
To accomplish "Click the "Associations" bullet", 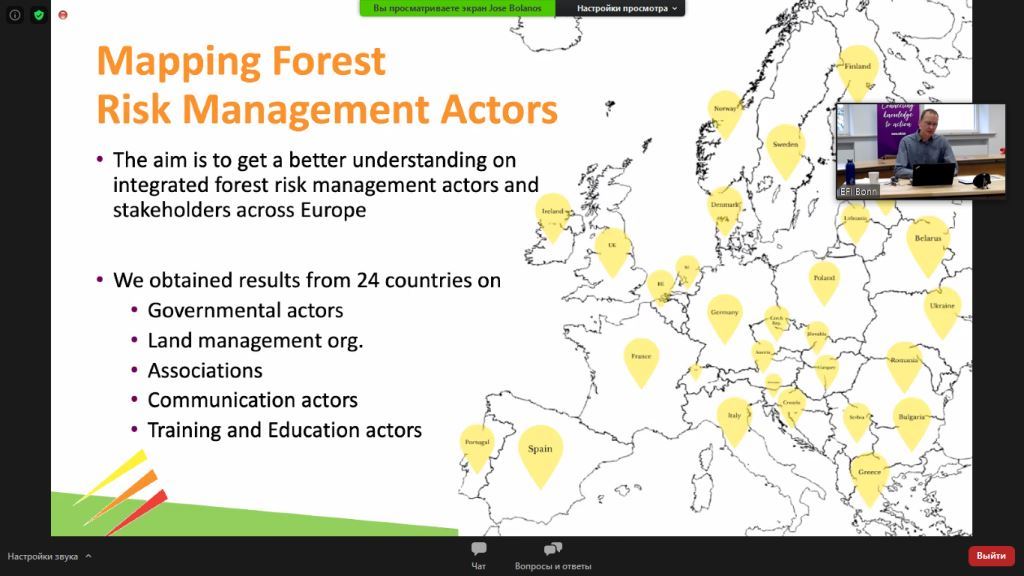I will coord(204,370).
